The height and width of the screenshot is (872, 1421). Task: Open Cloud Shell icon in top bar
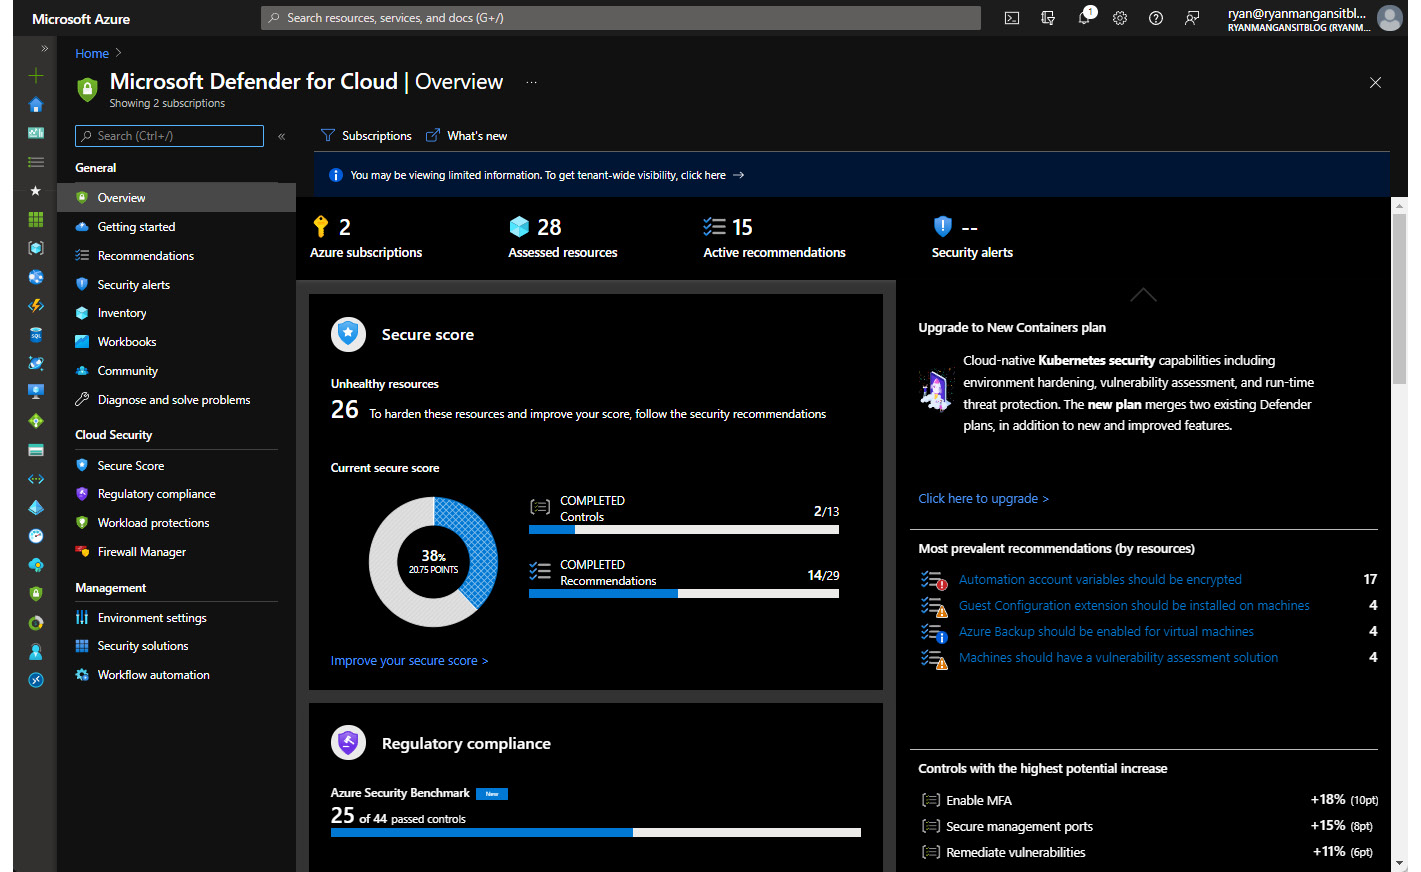(1012, 18)
